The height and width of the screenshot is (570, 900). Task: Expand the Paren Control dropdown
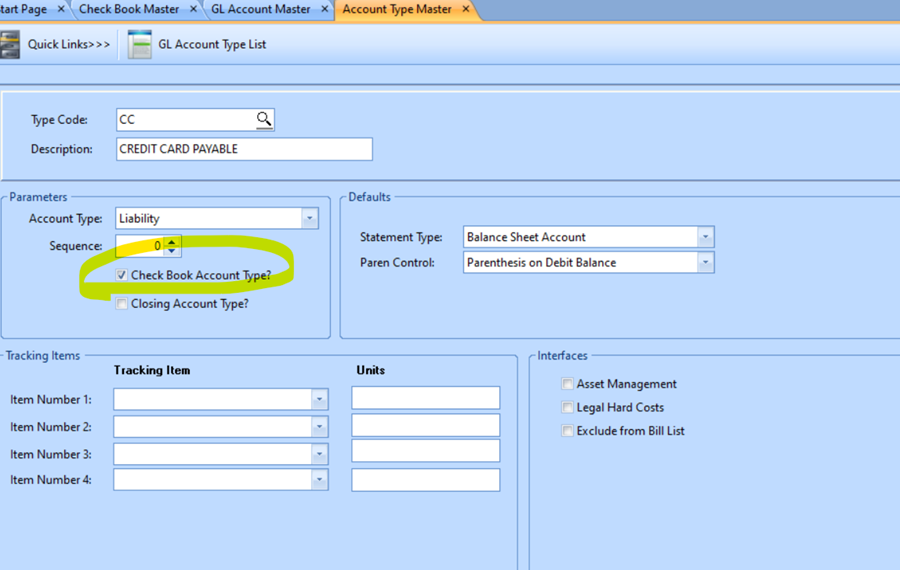click(x=705, y=263)
